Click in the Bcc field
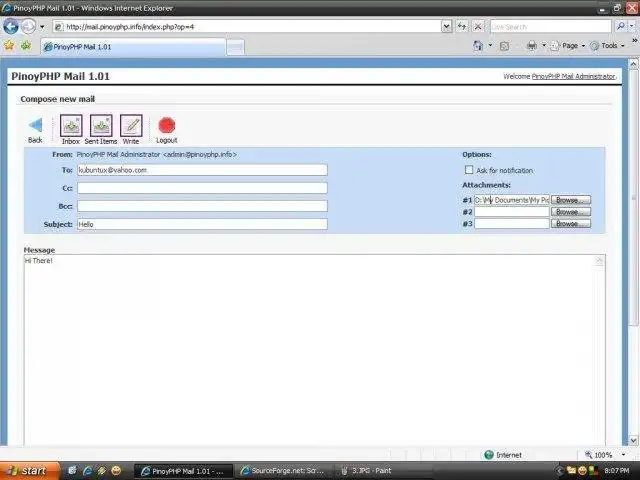 pos(202,206)
